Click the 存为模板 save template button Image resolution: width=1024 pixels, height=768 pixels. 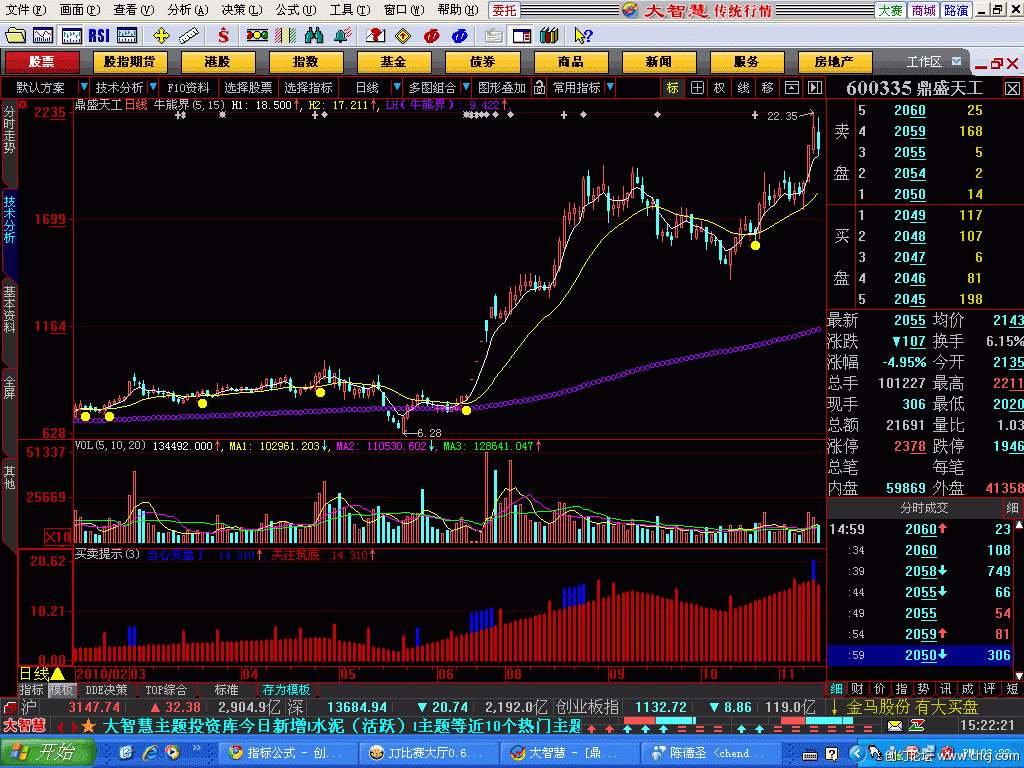285,690
